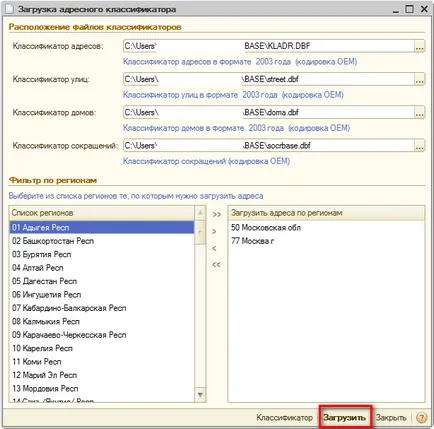Click the Закрыть button
Image resolution: width=434 pixels, height=429 pixels.
tap(391, 417)
